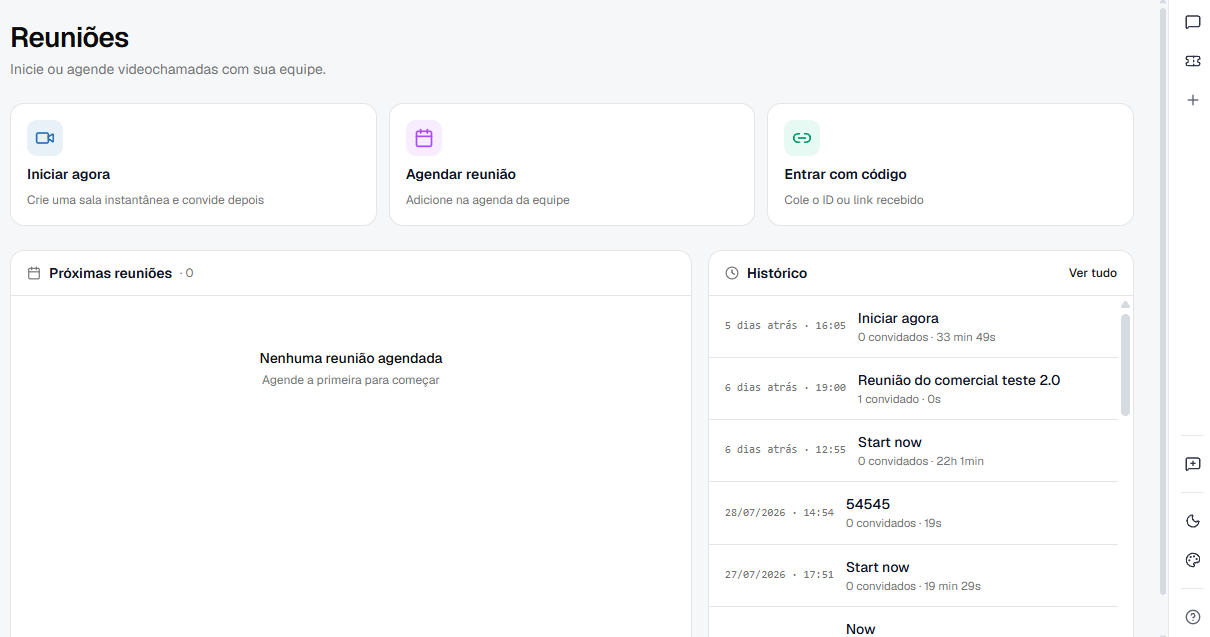Viewport: 1210px width, 637px height.
Task: Select history entry Start now lasting 22h 1min
Action: tap(913, 451)
